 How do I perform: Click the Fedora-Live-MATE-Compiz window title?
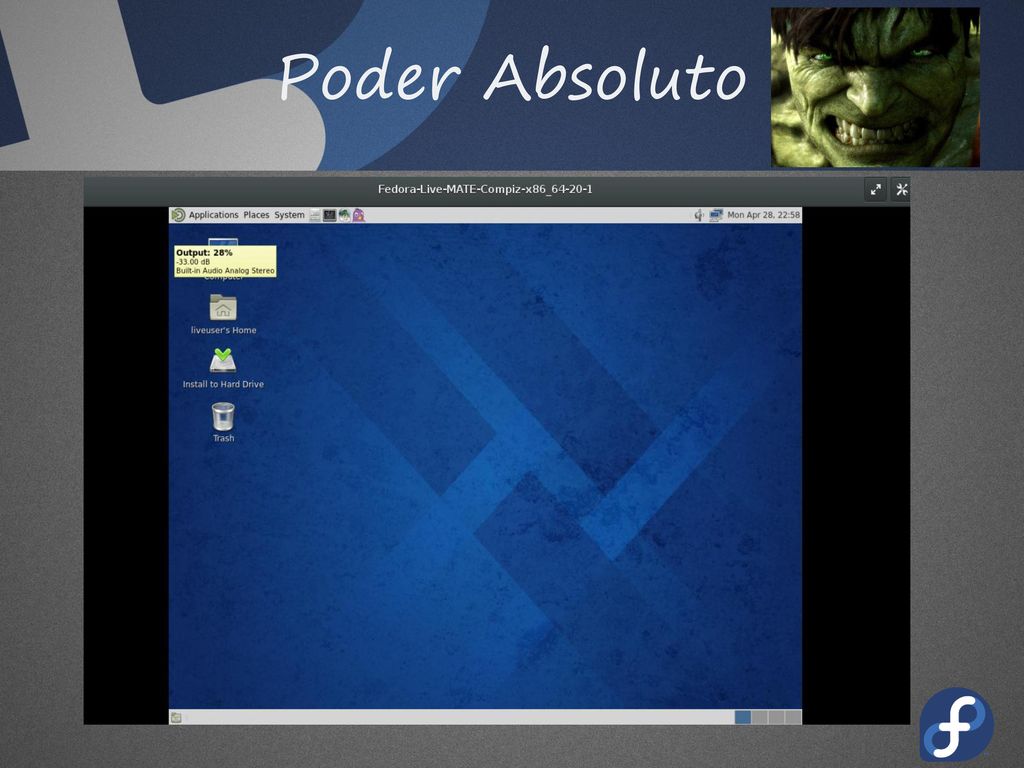(485, 189)
